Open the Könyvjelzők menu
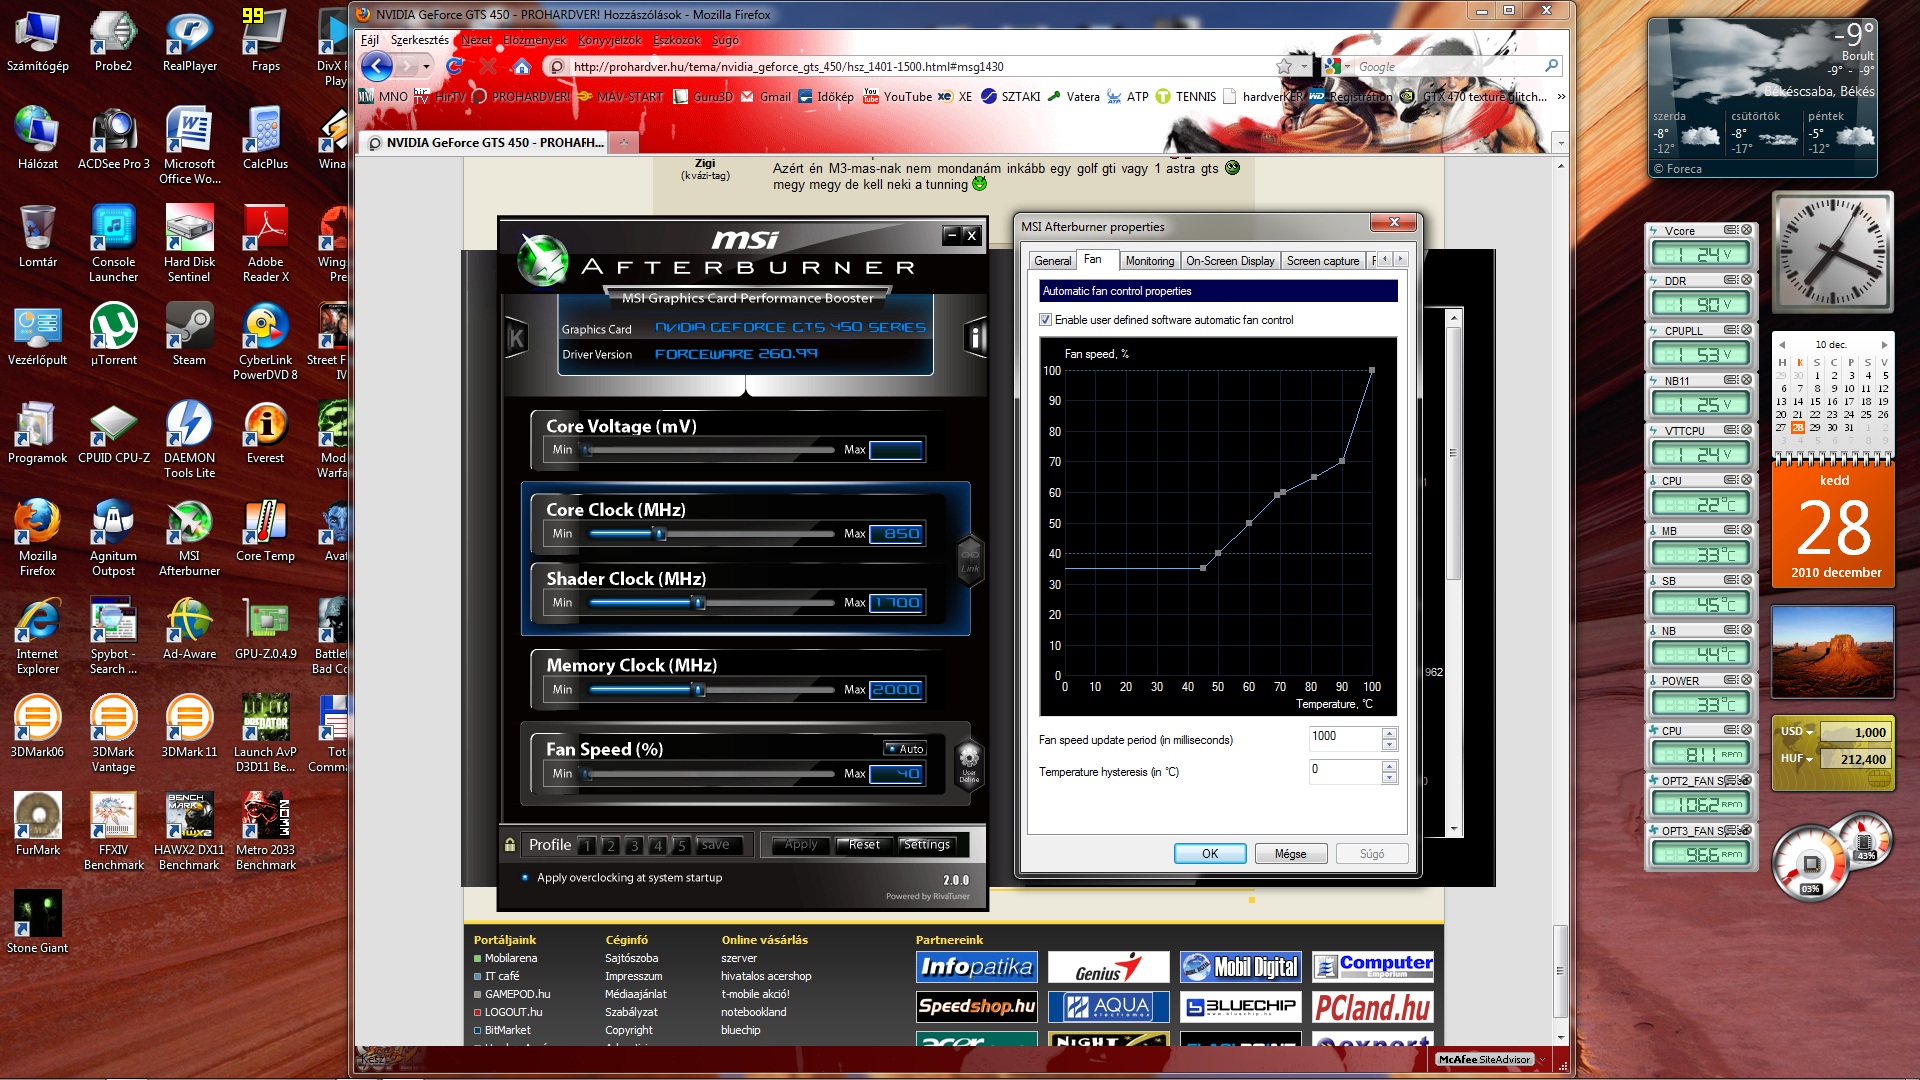 point(610,40)
